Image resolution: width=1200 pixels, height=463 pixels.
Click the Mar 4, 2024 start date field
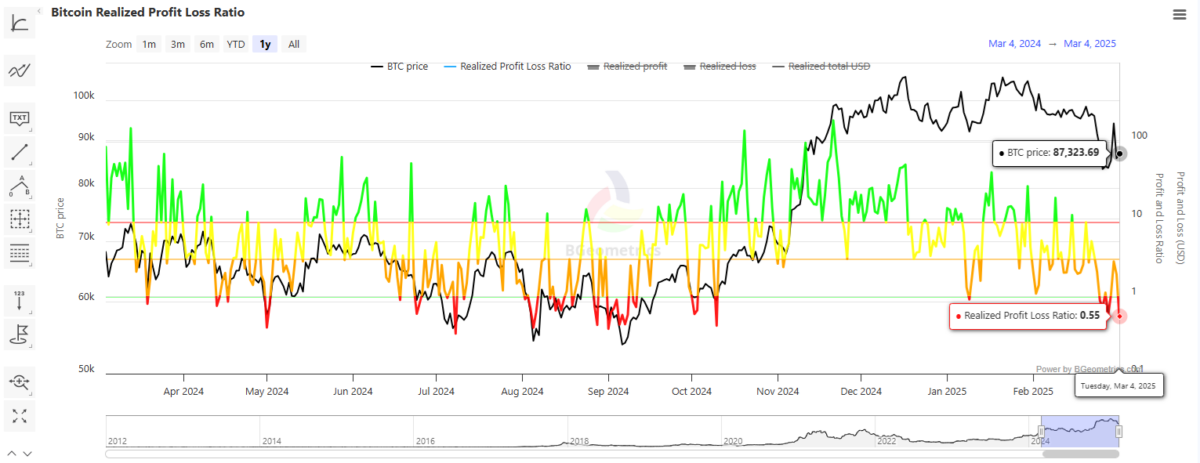point(1014,44)
